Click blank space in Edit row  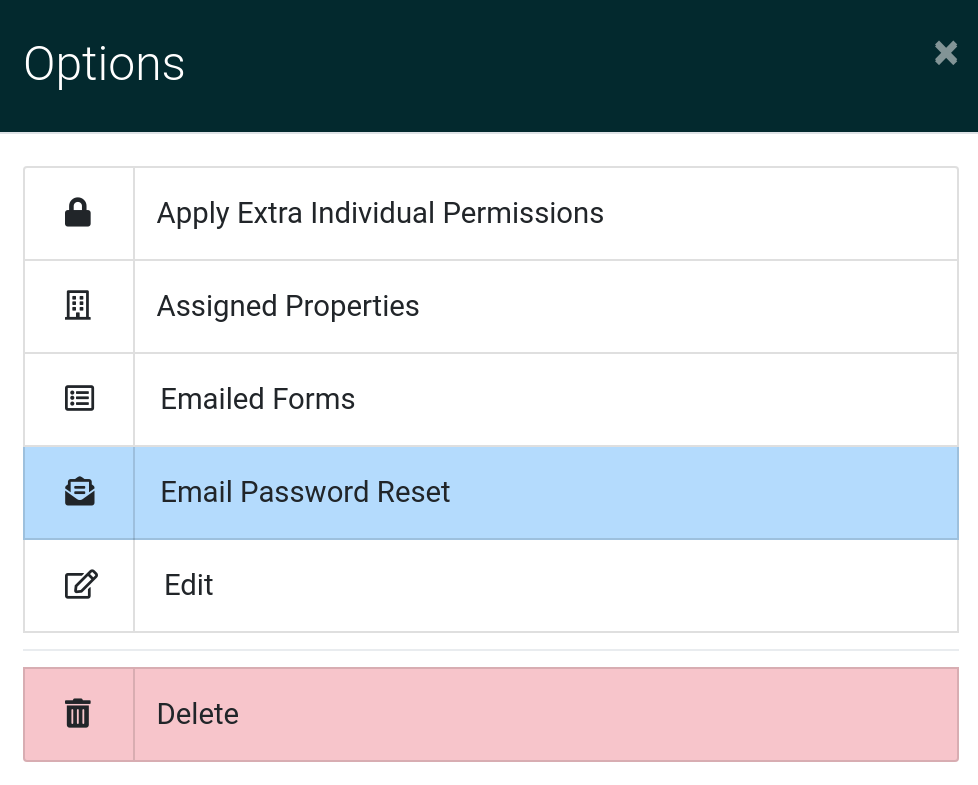(x=585, y=585)
